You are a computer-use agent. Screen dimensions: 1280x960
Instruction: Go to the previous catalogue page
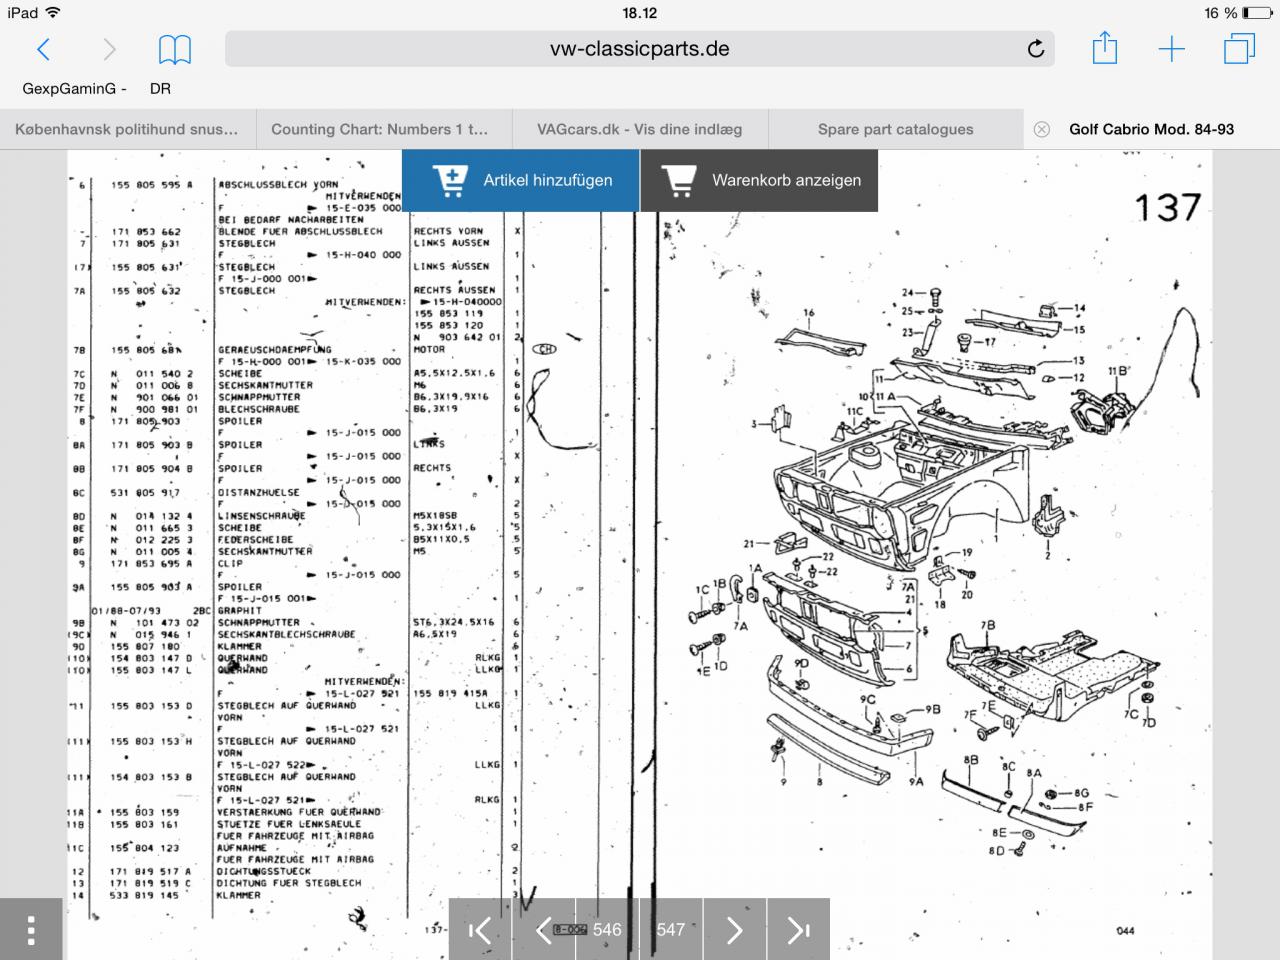pos(543,930)
